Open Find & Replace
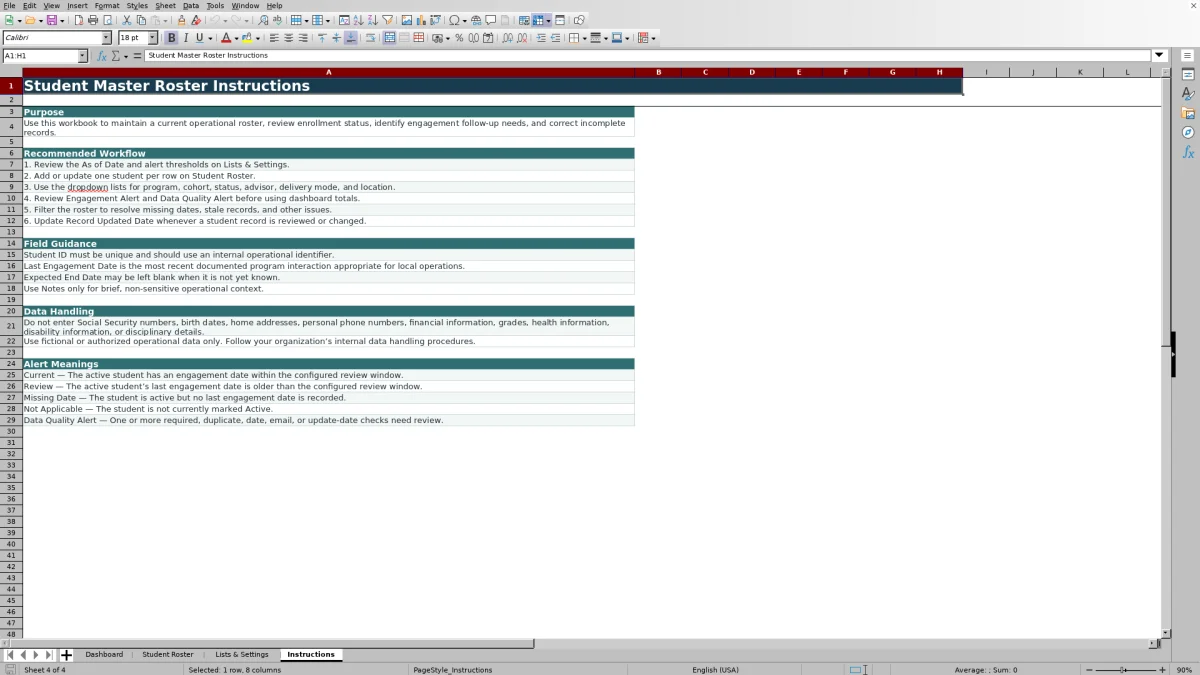The height and width of the screenshot is (675, 1200). click(x=263, y=20)
